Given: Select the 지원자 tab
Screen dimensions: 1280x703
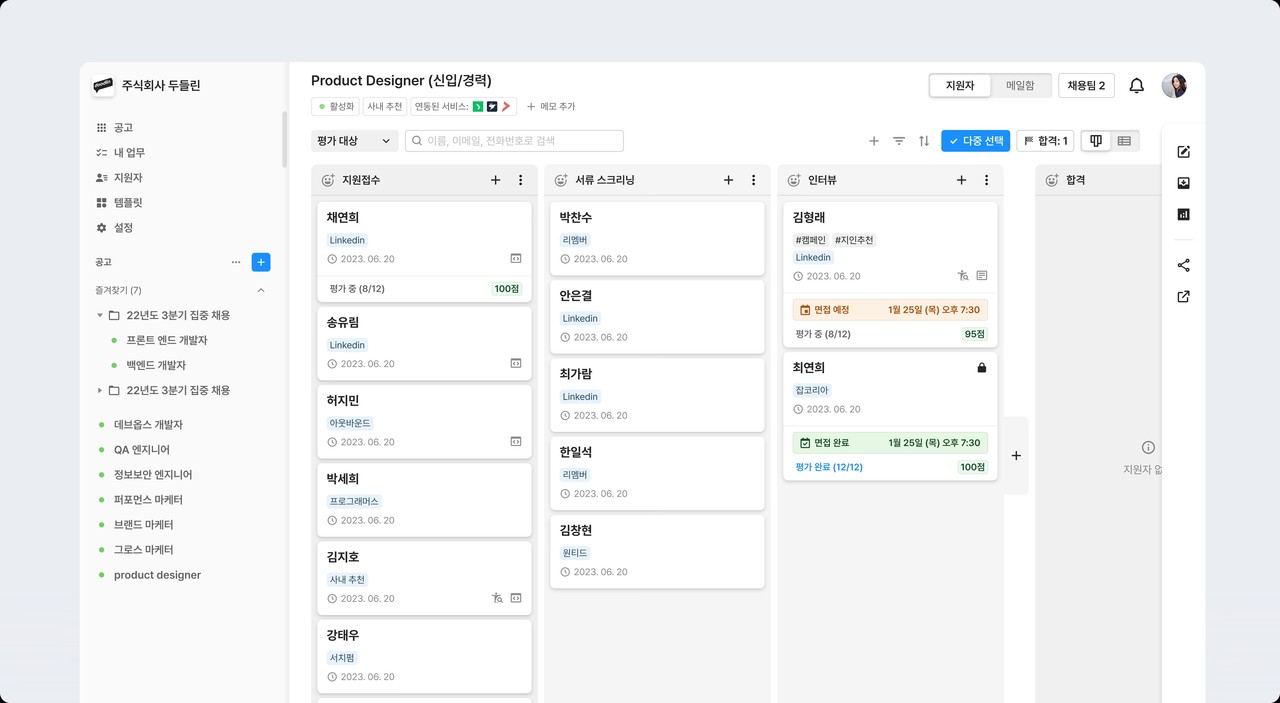Looking at the screenshot, I should tap(959, 85).
